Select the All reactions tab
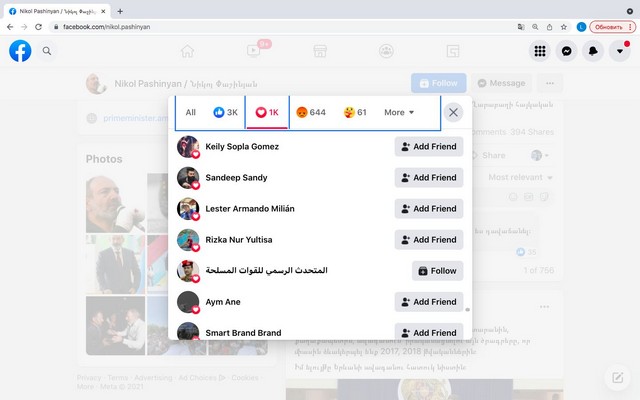 click(191, 112)
